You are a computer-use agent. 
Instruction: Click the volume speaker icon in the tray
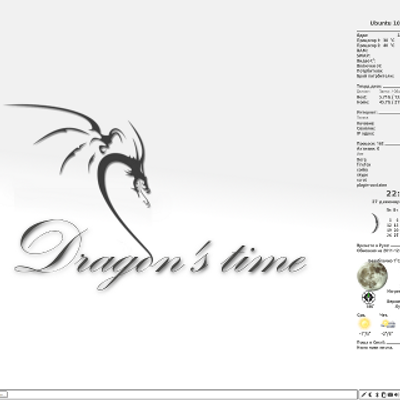(x=396, y=395)
